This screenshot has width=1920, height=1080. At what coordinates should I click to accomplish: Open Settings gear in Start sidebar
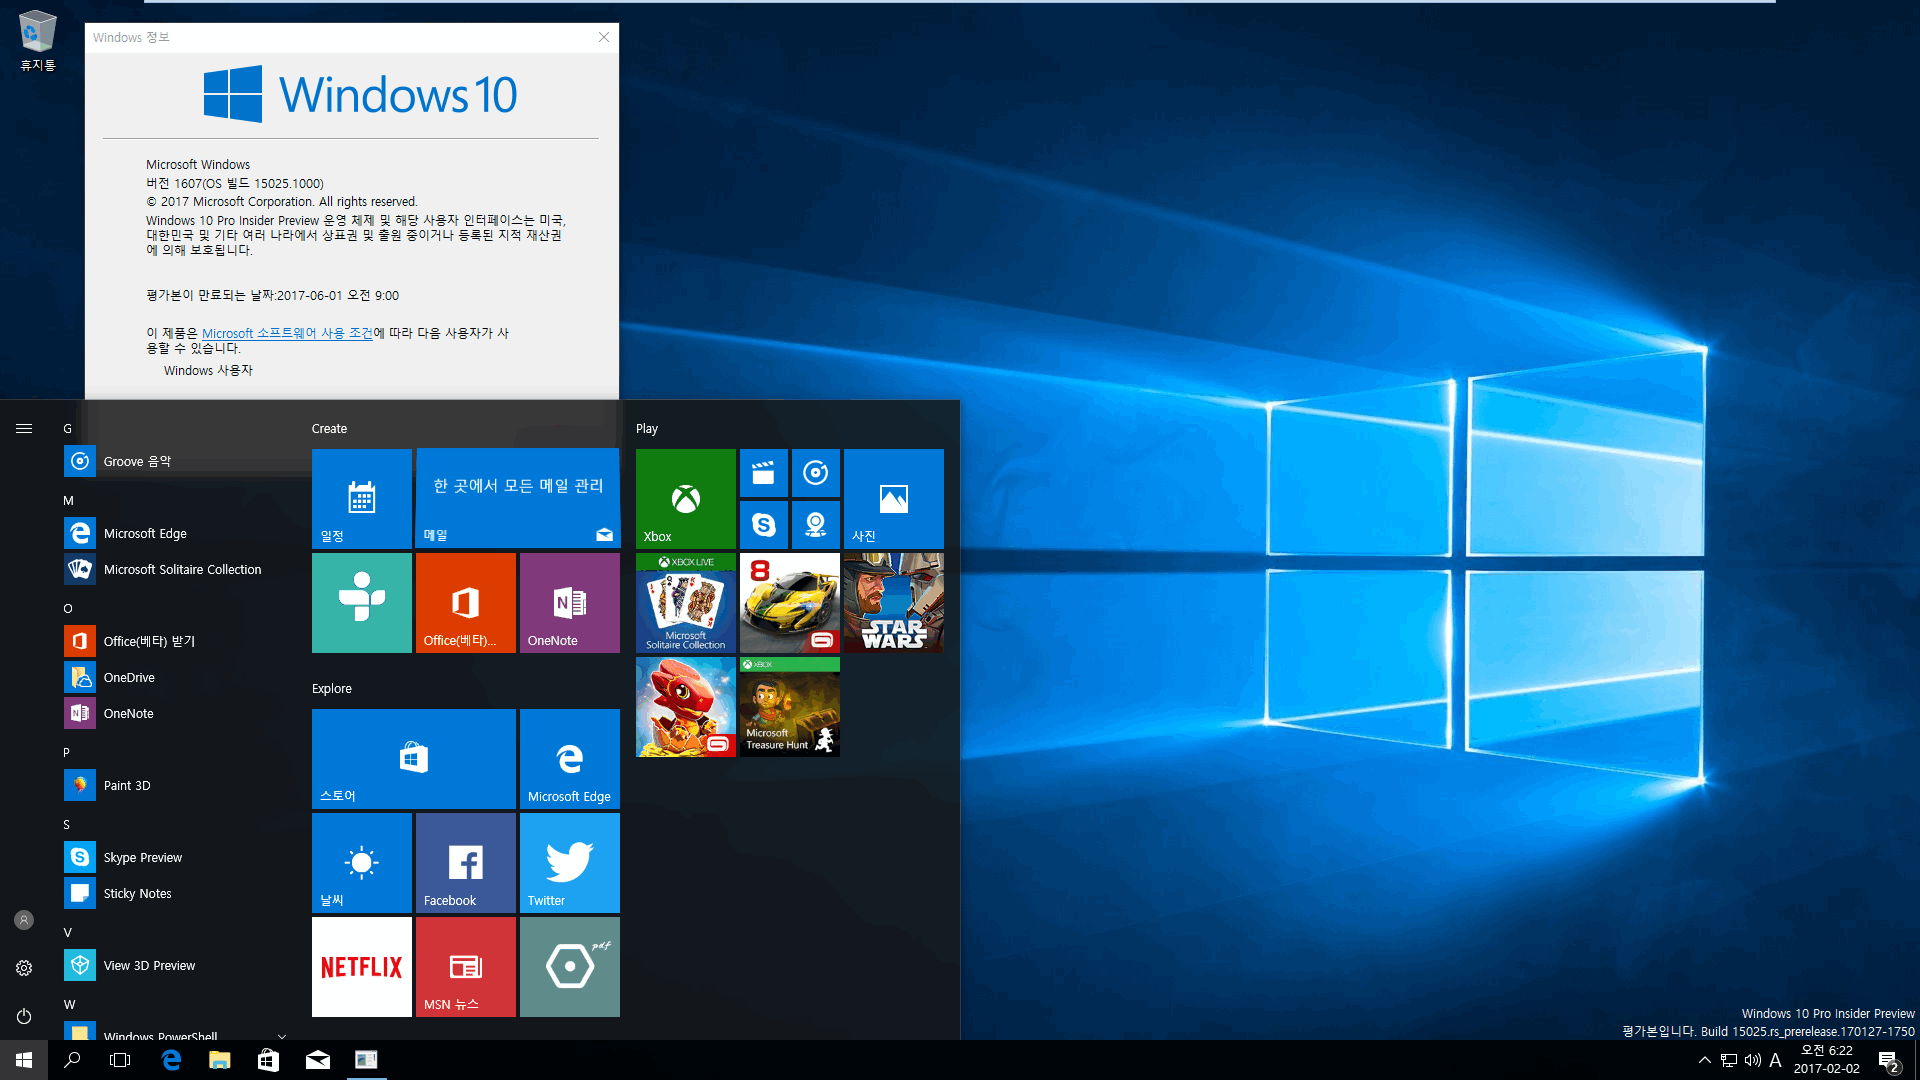(24, 968)
